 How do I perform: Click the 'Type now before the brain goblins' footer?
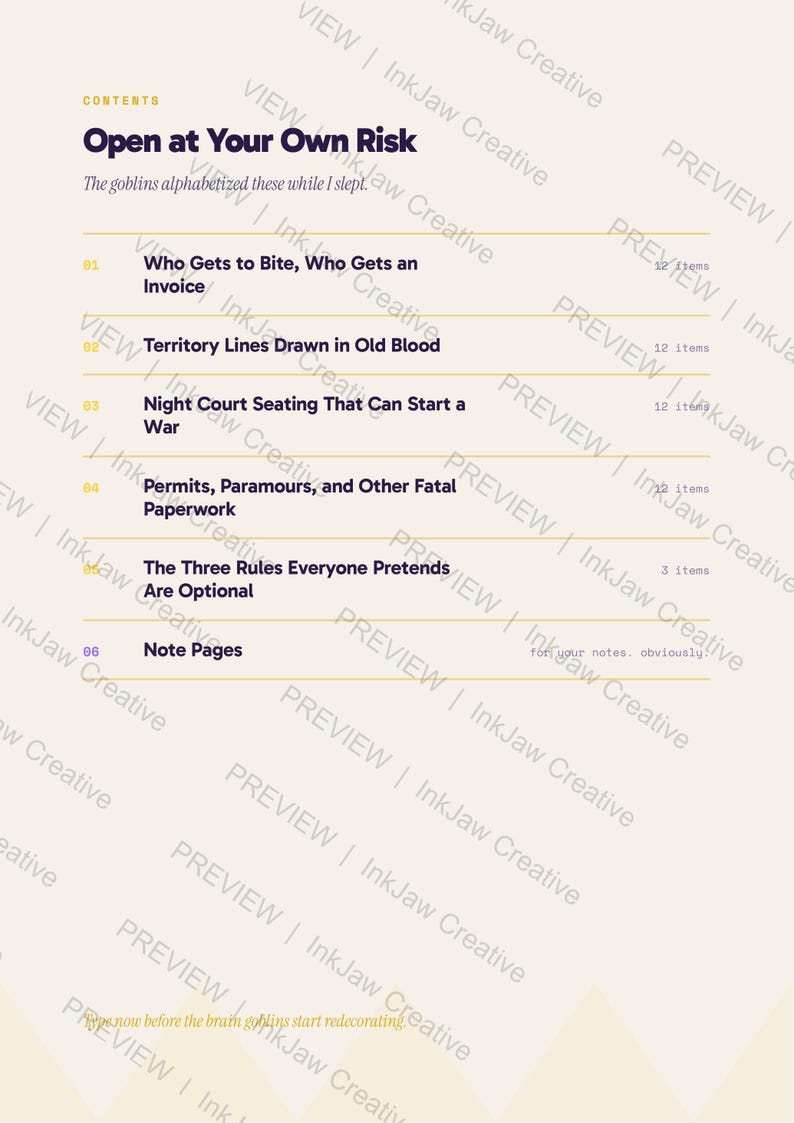point(245,1021)
